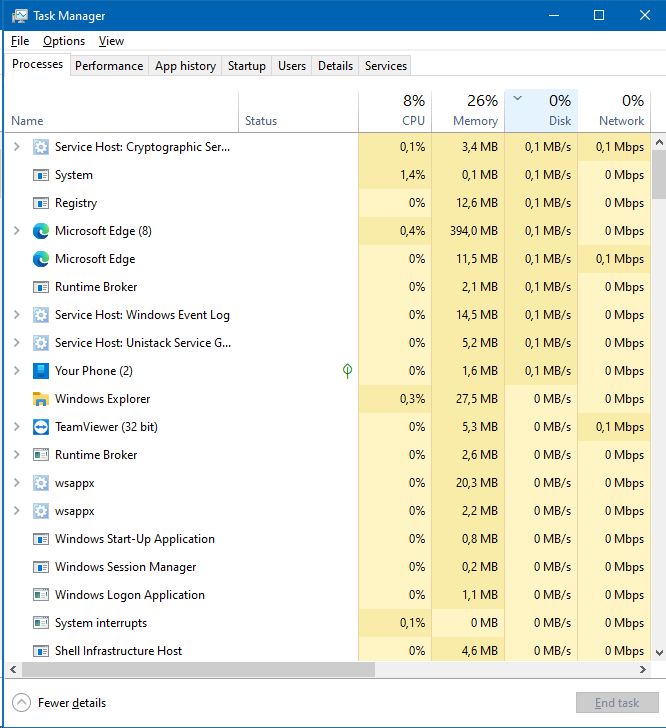
Task: Sort by the Memory column header
Action: pos(468,111)
